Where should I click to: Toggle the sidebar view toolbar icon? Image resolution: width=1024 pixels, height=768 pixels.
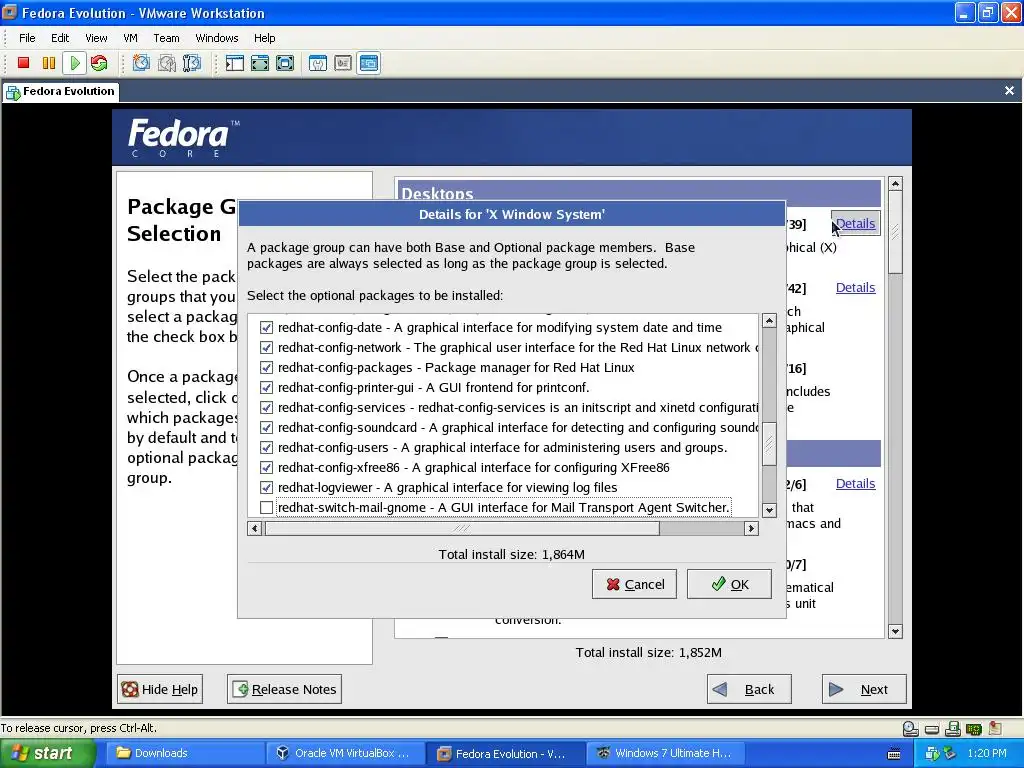point(234,63)
